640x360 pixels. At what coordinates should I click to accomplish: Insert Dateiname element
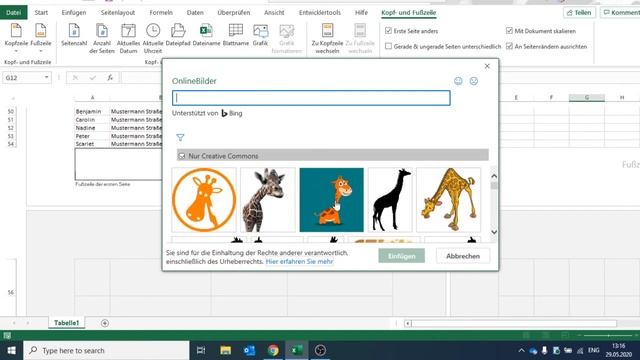pos(206,35)
